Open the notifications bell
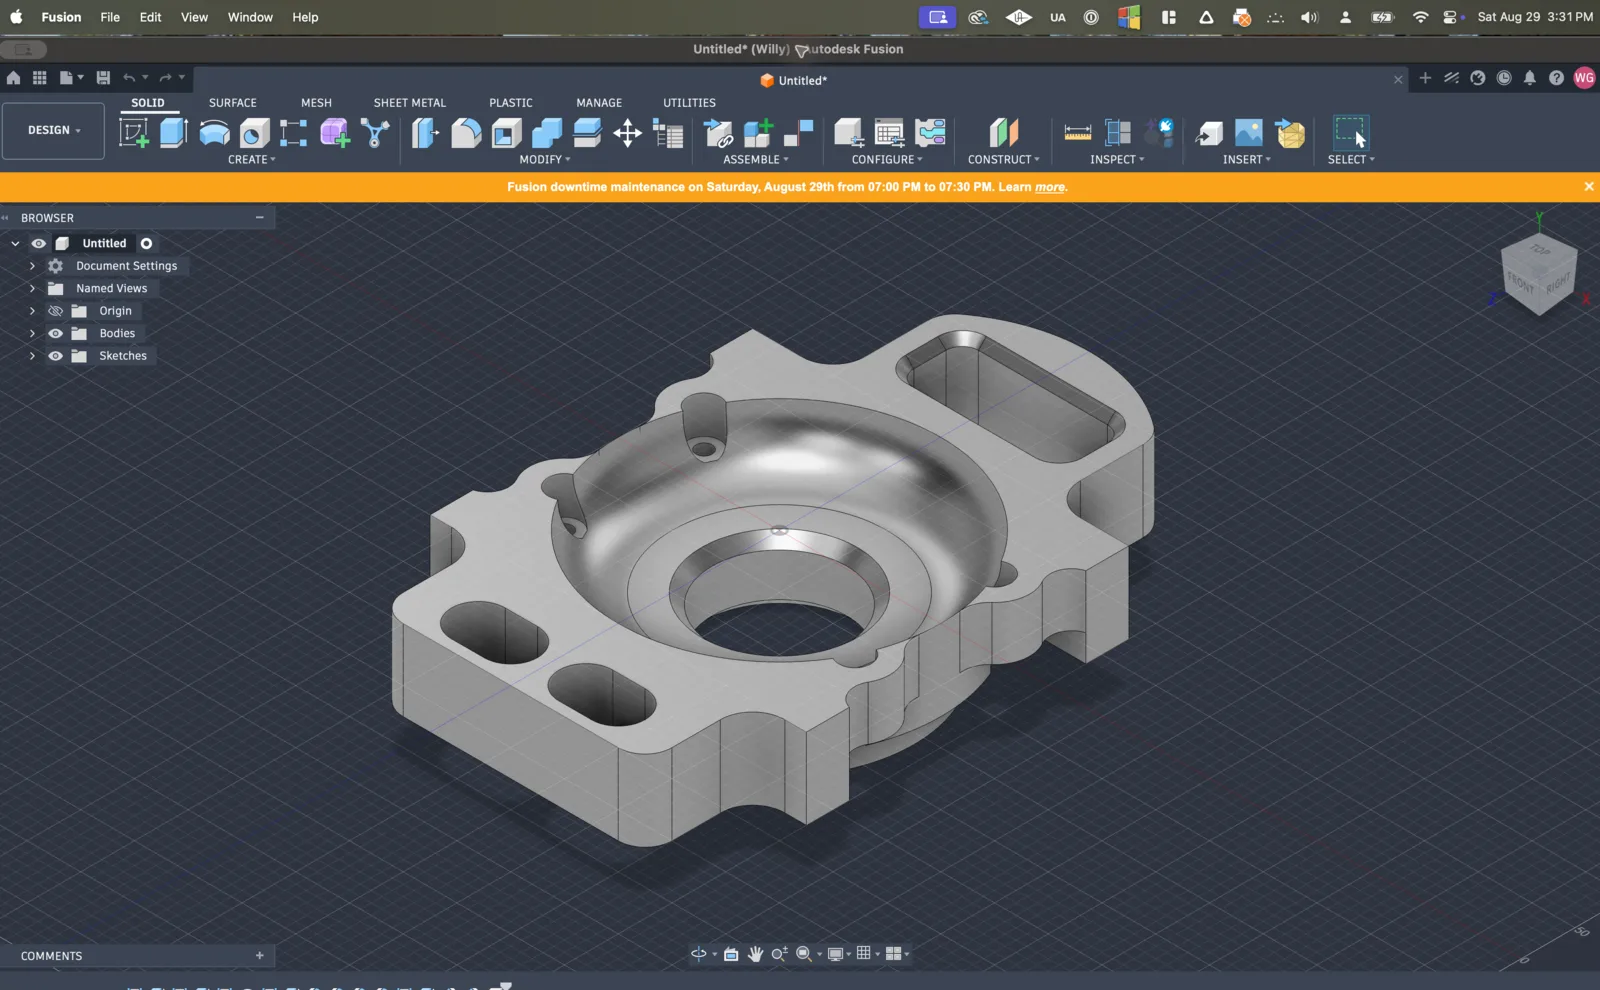 click(x=1529, y=78)
